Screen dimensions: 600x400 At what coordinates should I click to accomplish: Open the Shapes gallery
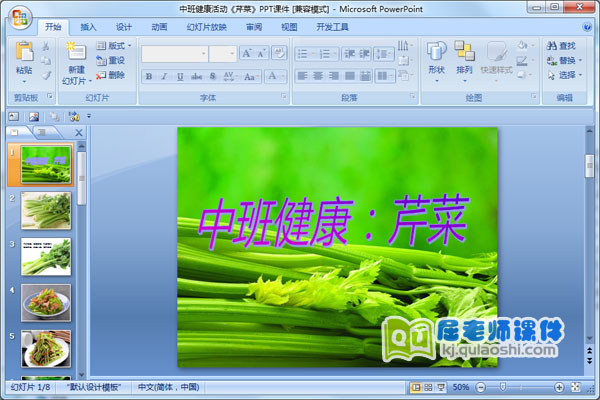[x=436, y=61]
